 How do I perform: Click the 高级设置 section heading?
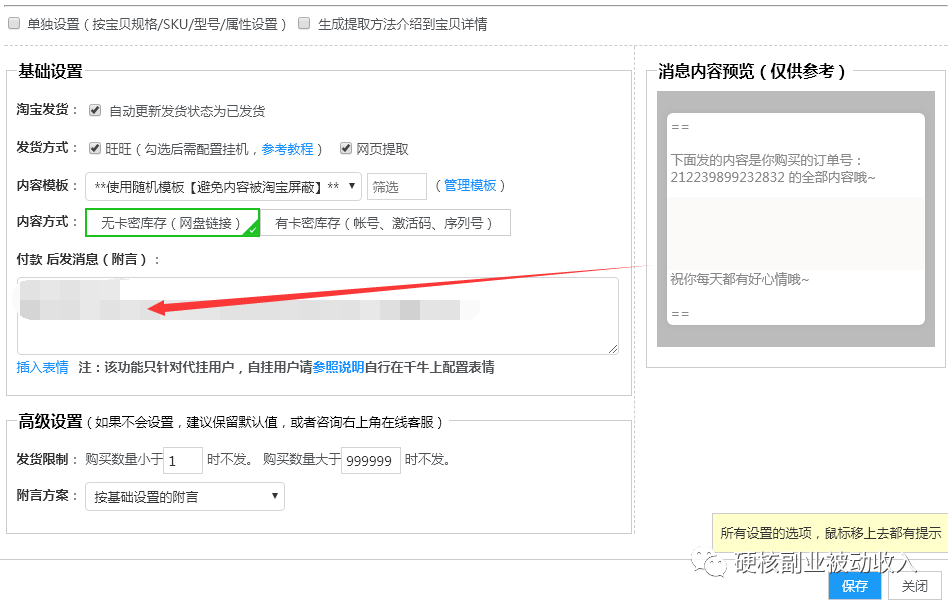(50, 421)
